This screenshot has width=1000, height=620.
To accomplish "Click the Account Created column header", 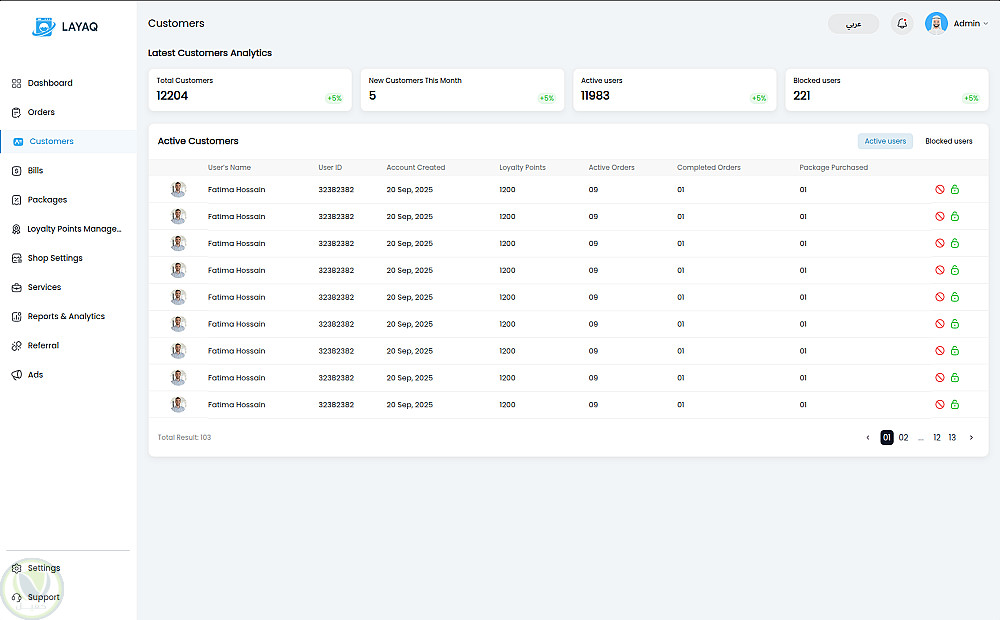I will [x=416, y=168].
